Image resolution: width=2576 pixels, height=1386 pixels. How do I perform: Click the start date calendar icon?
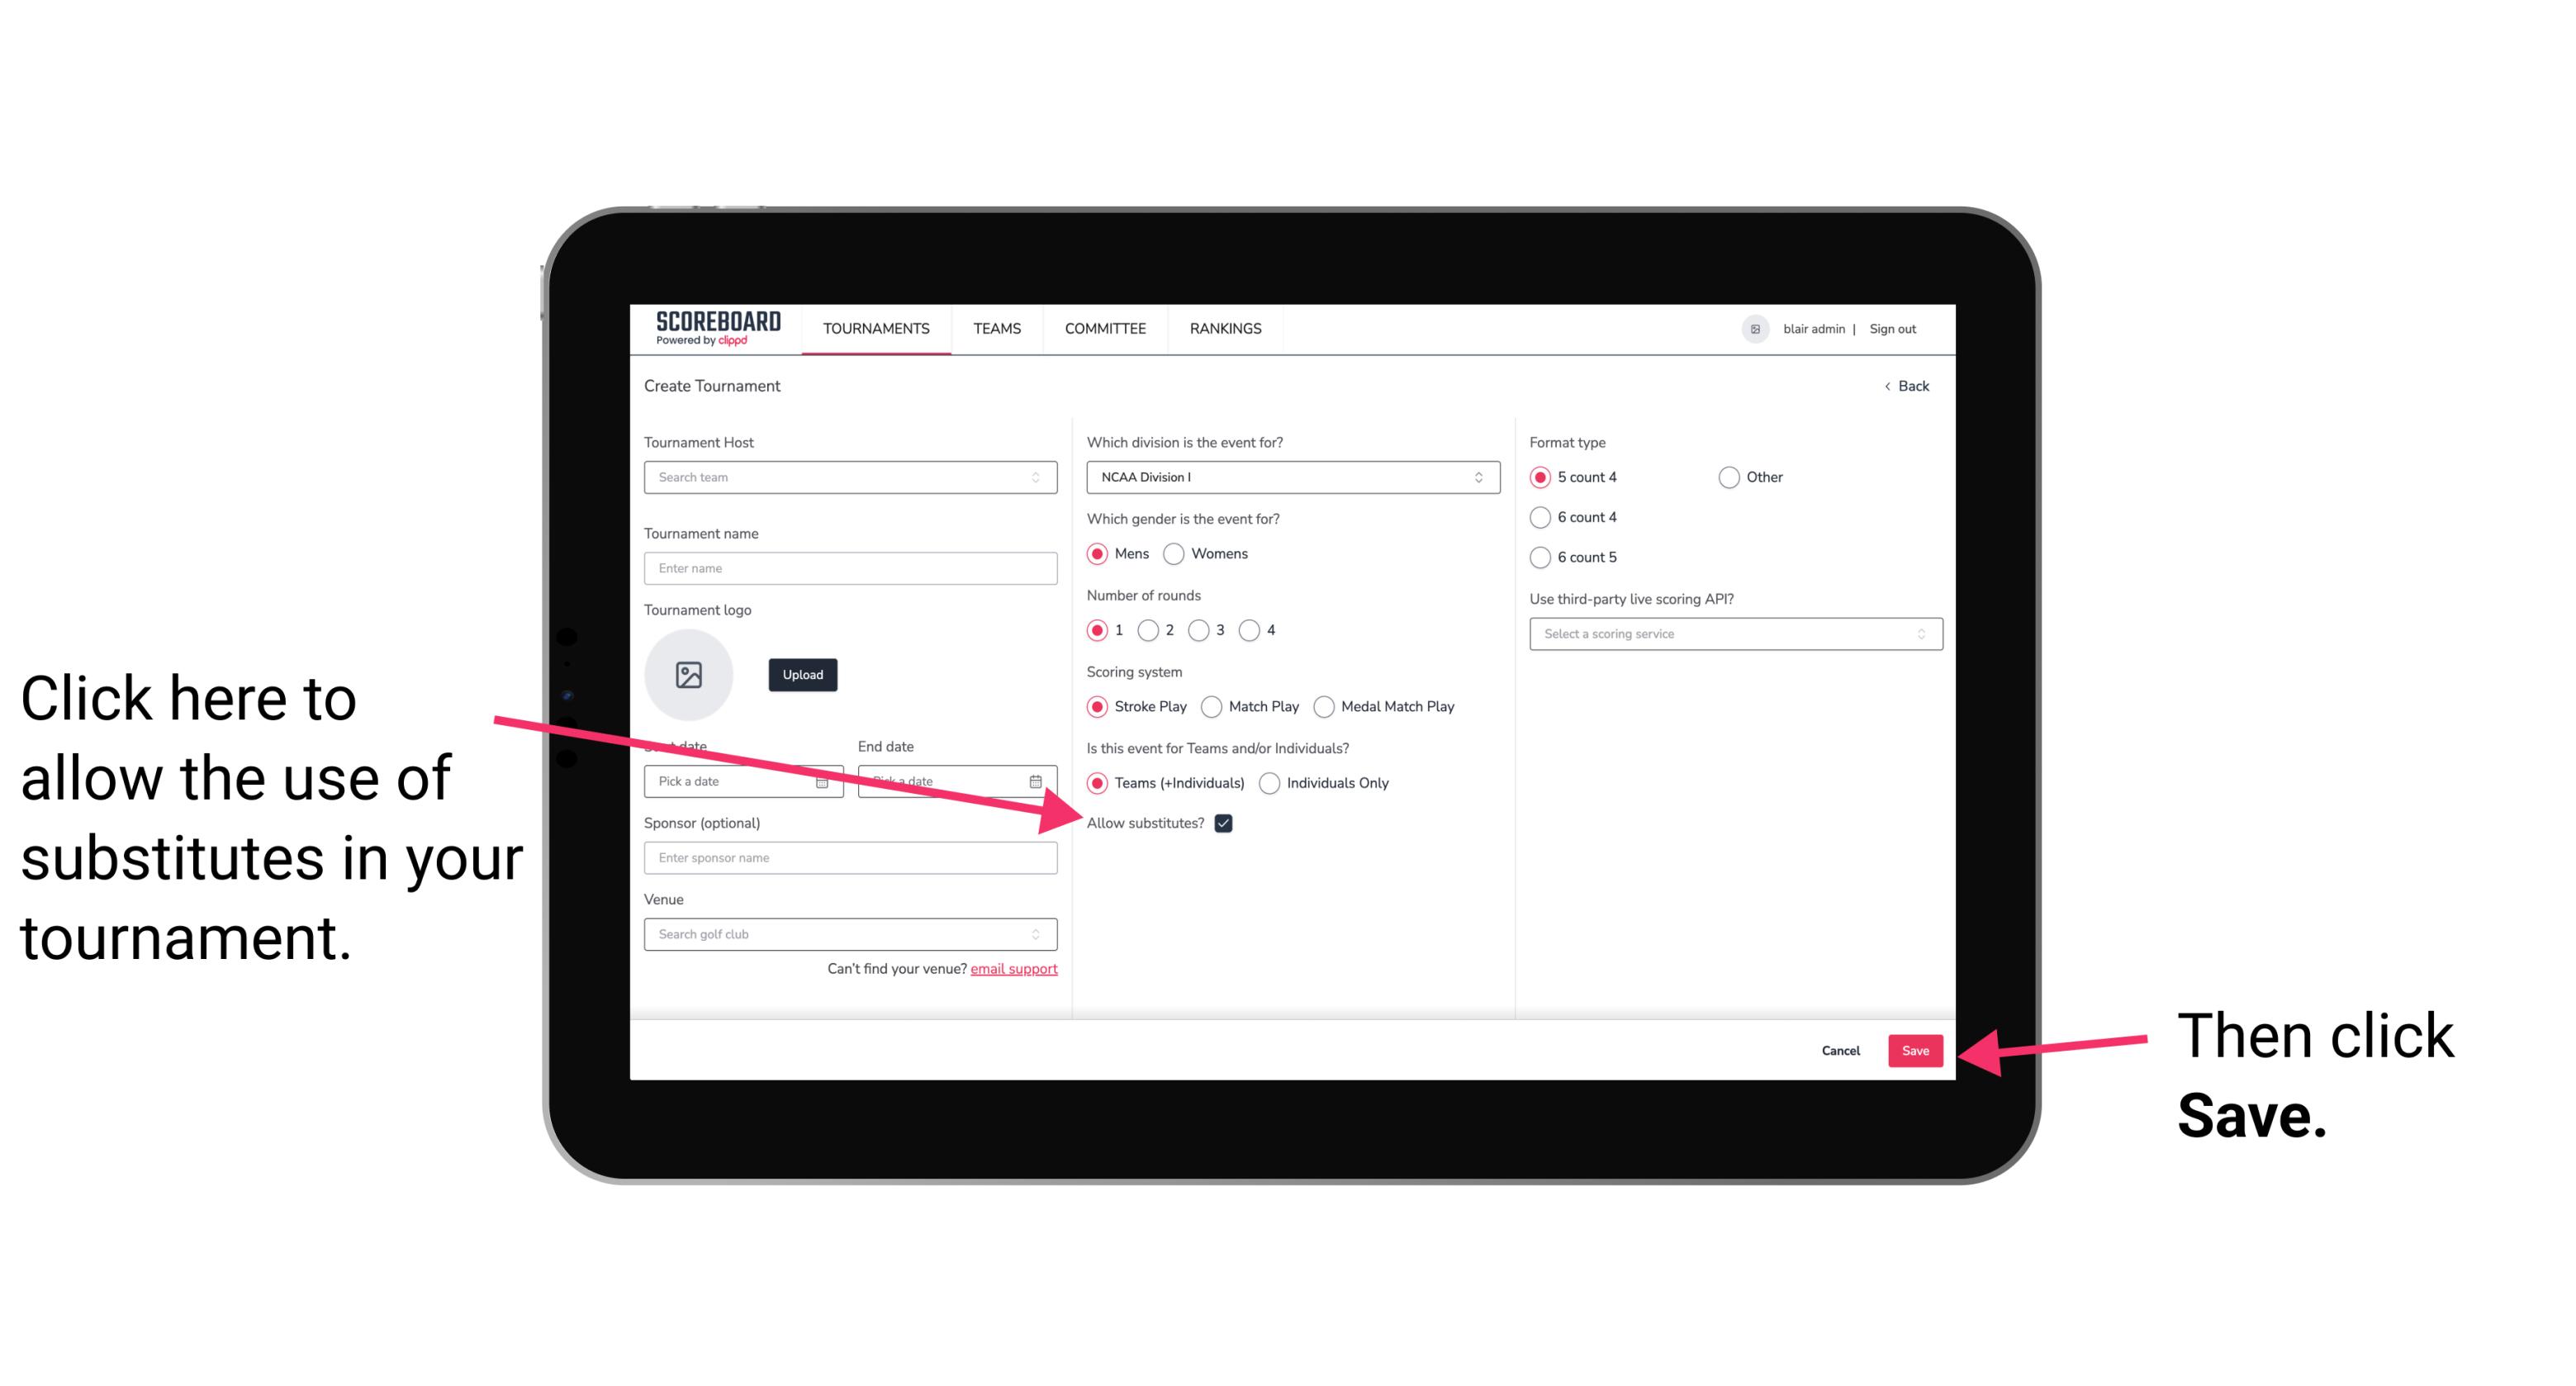click(x=826, y=781)
